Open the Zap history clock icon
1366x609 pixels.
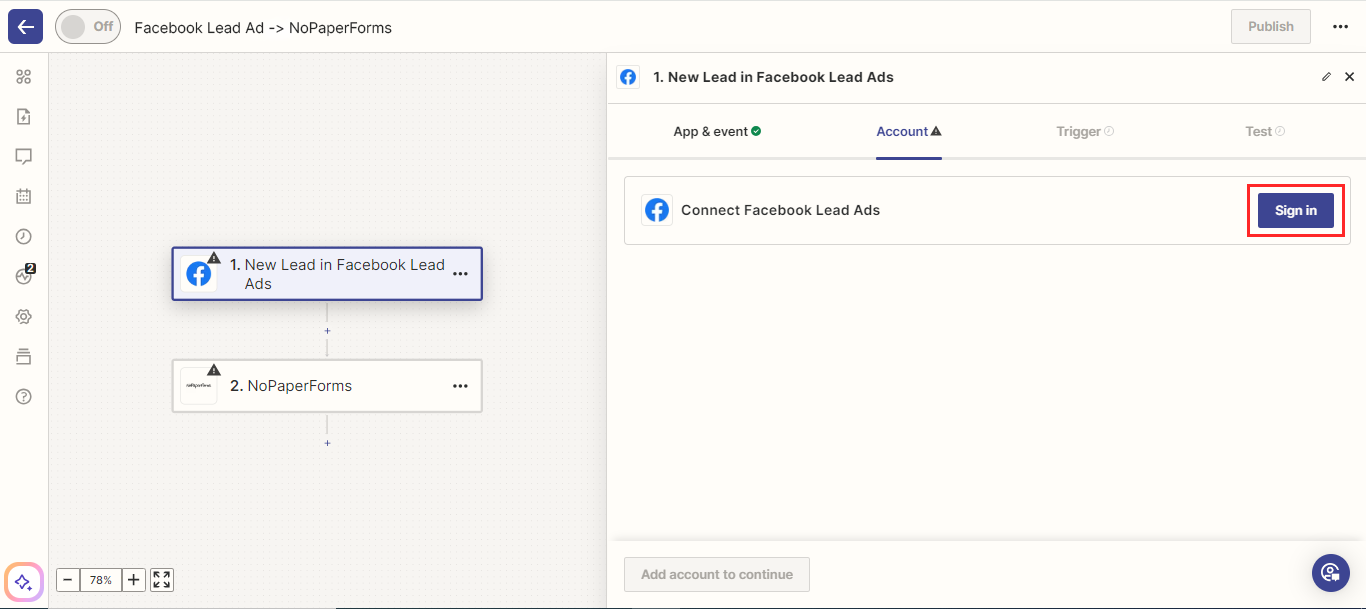24,237
